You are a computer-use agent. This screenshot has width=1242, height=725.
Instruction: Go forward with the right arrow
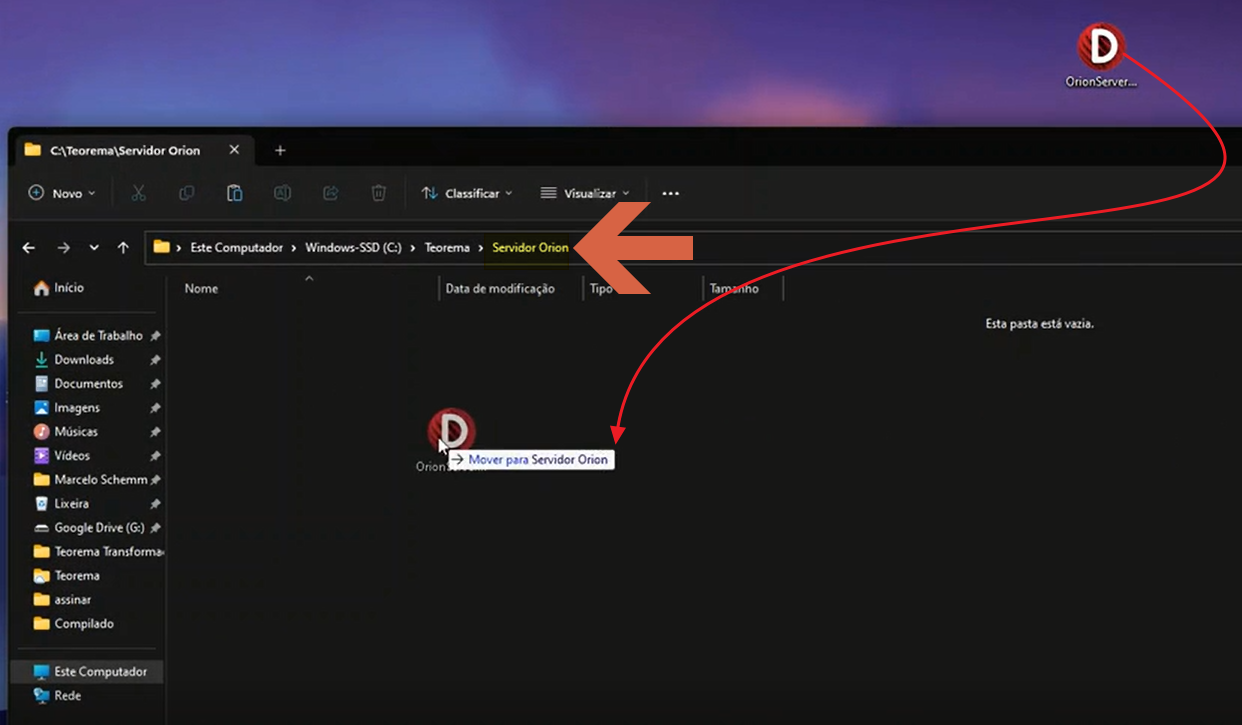(63, 248)
